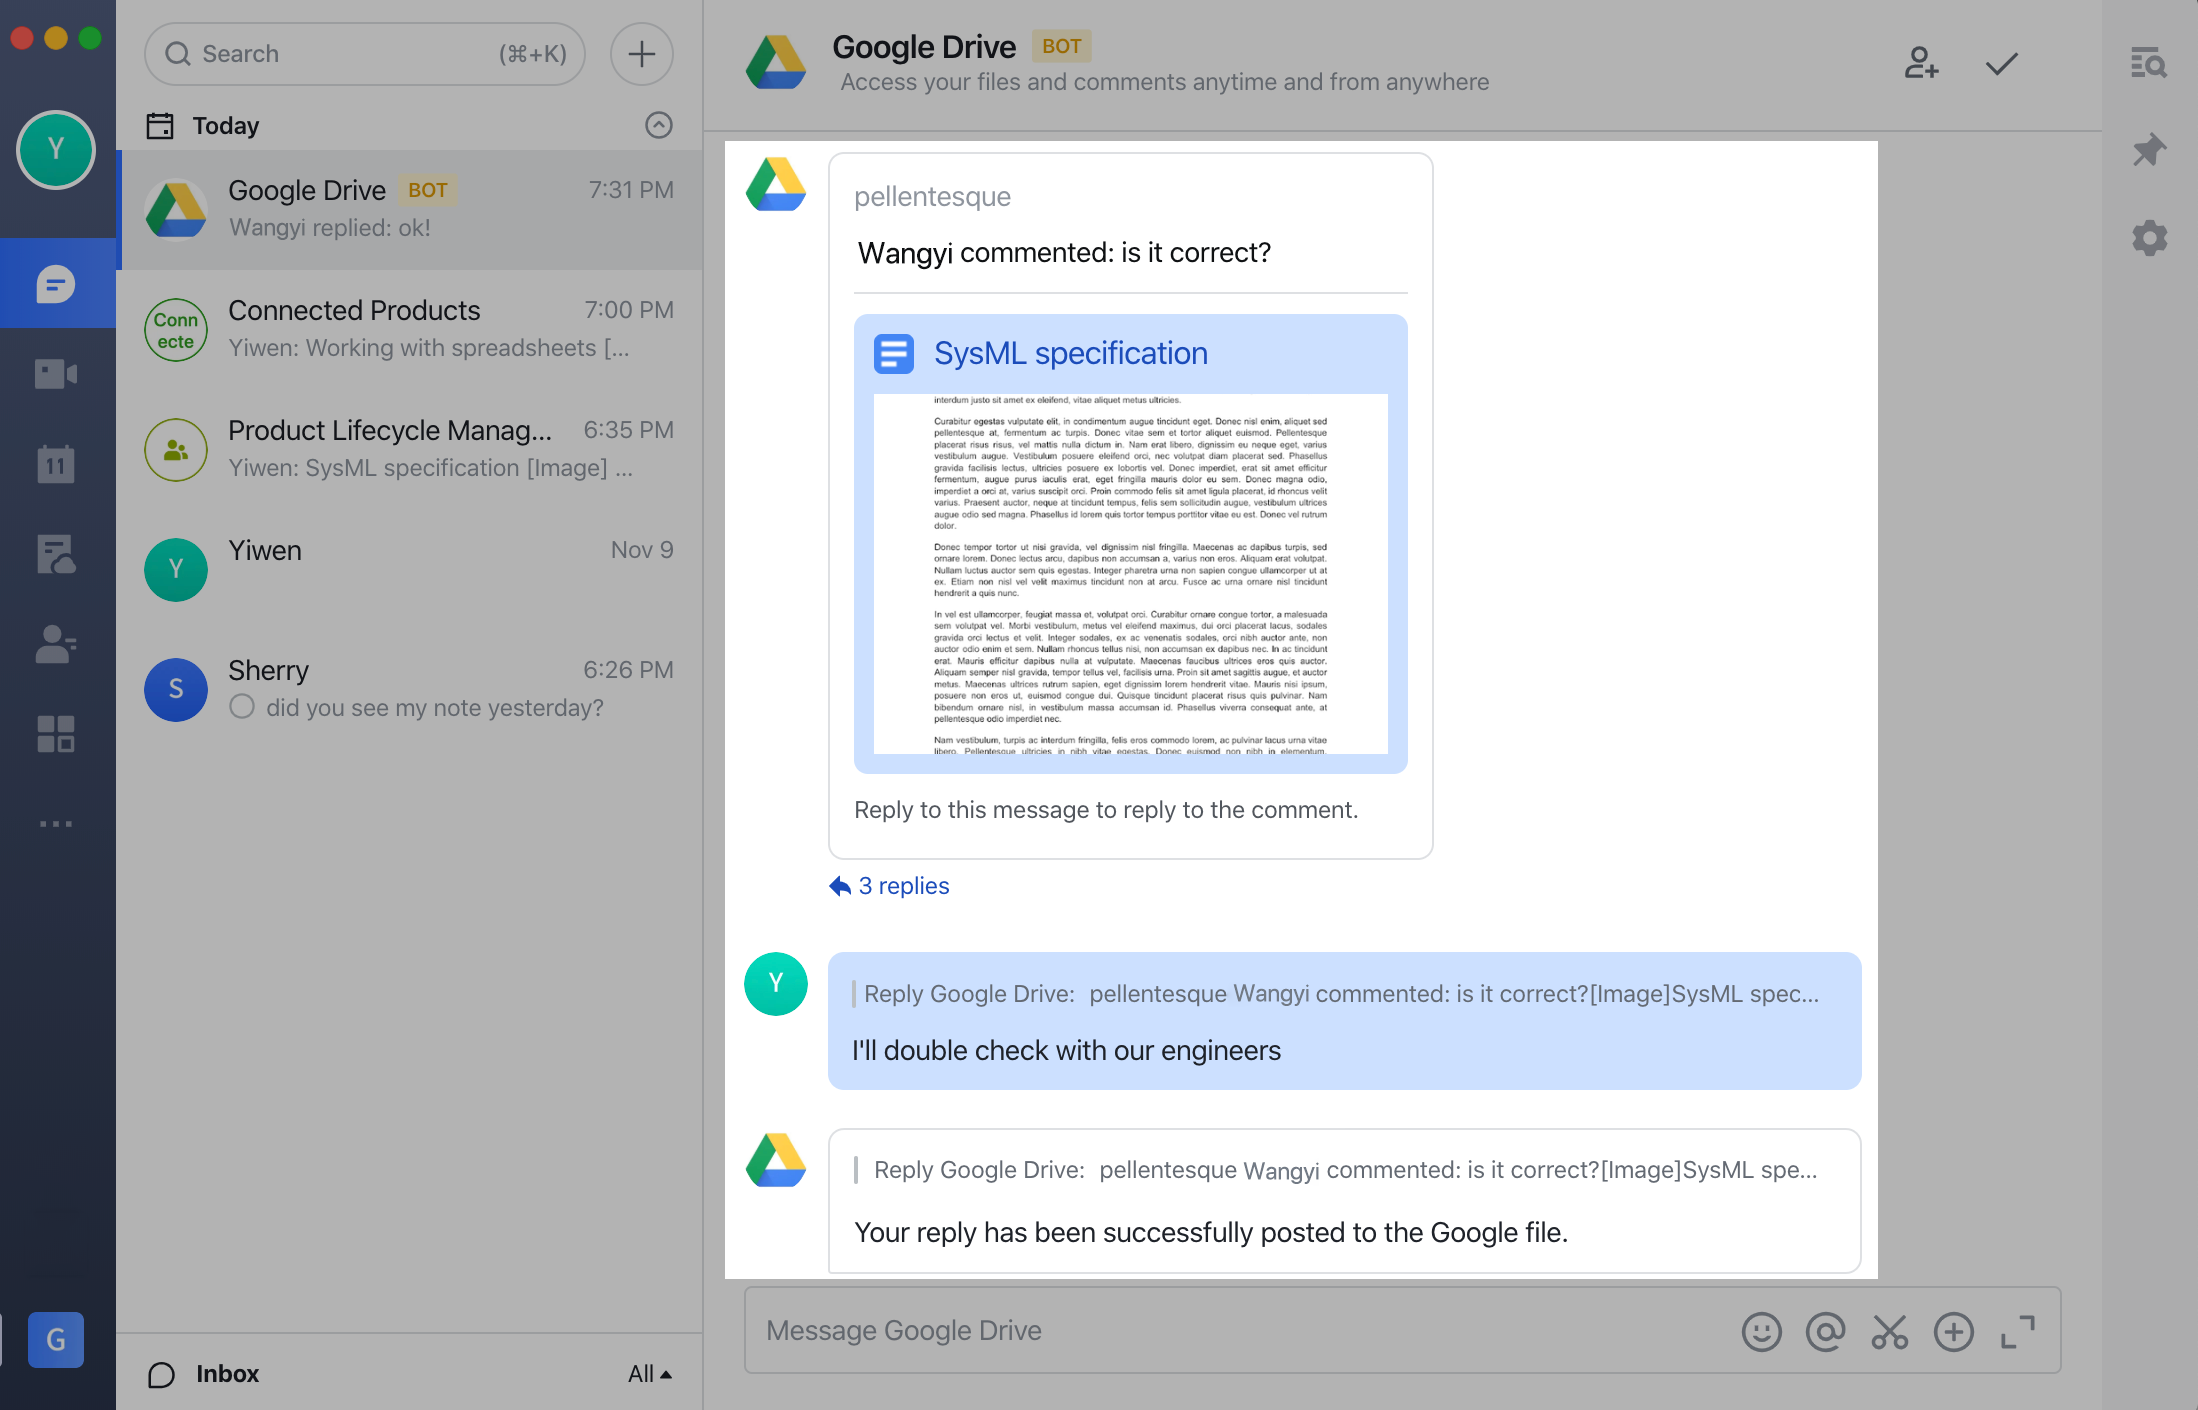Expand the message input box

pos(2017,1332)
